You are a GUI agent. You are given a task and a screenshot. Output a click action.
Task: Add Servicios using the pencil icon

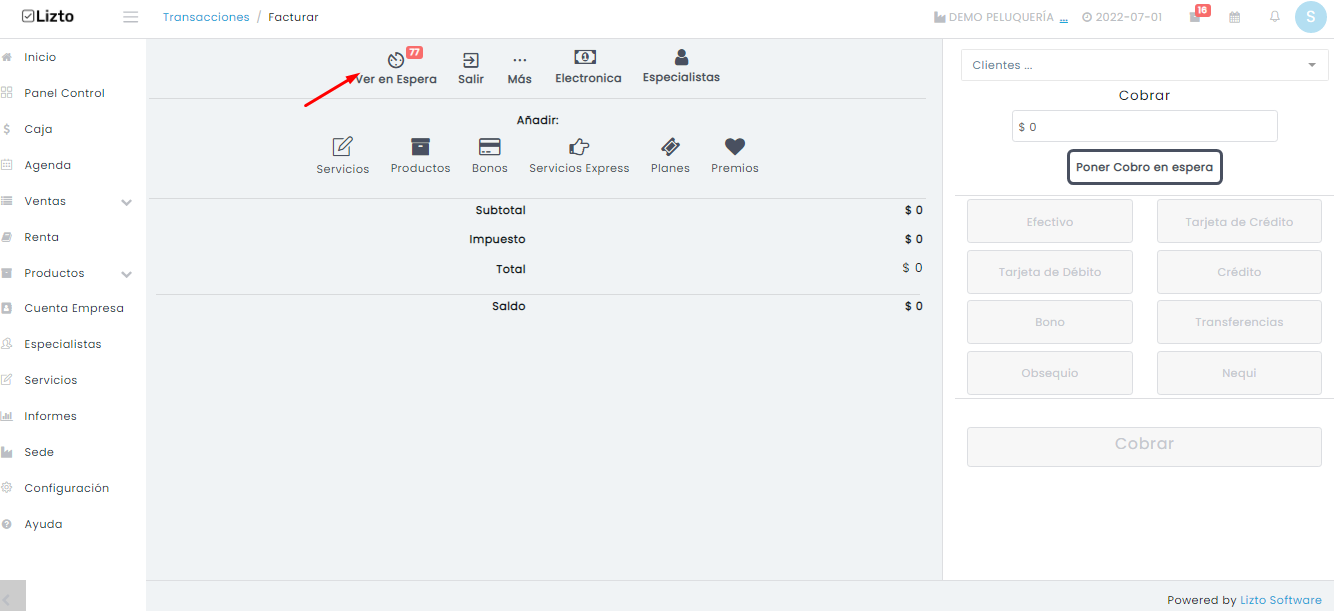(342, 147)
